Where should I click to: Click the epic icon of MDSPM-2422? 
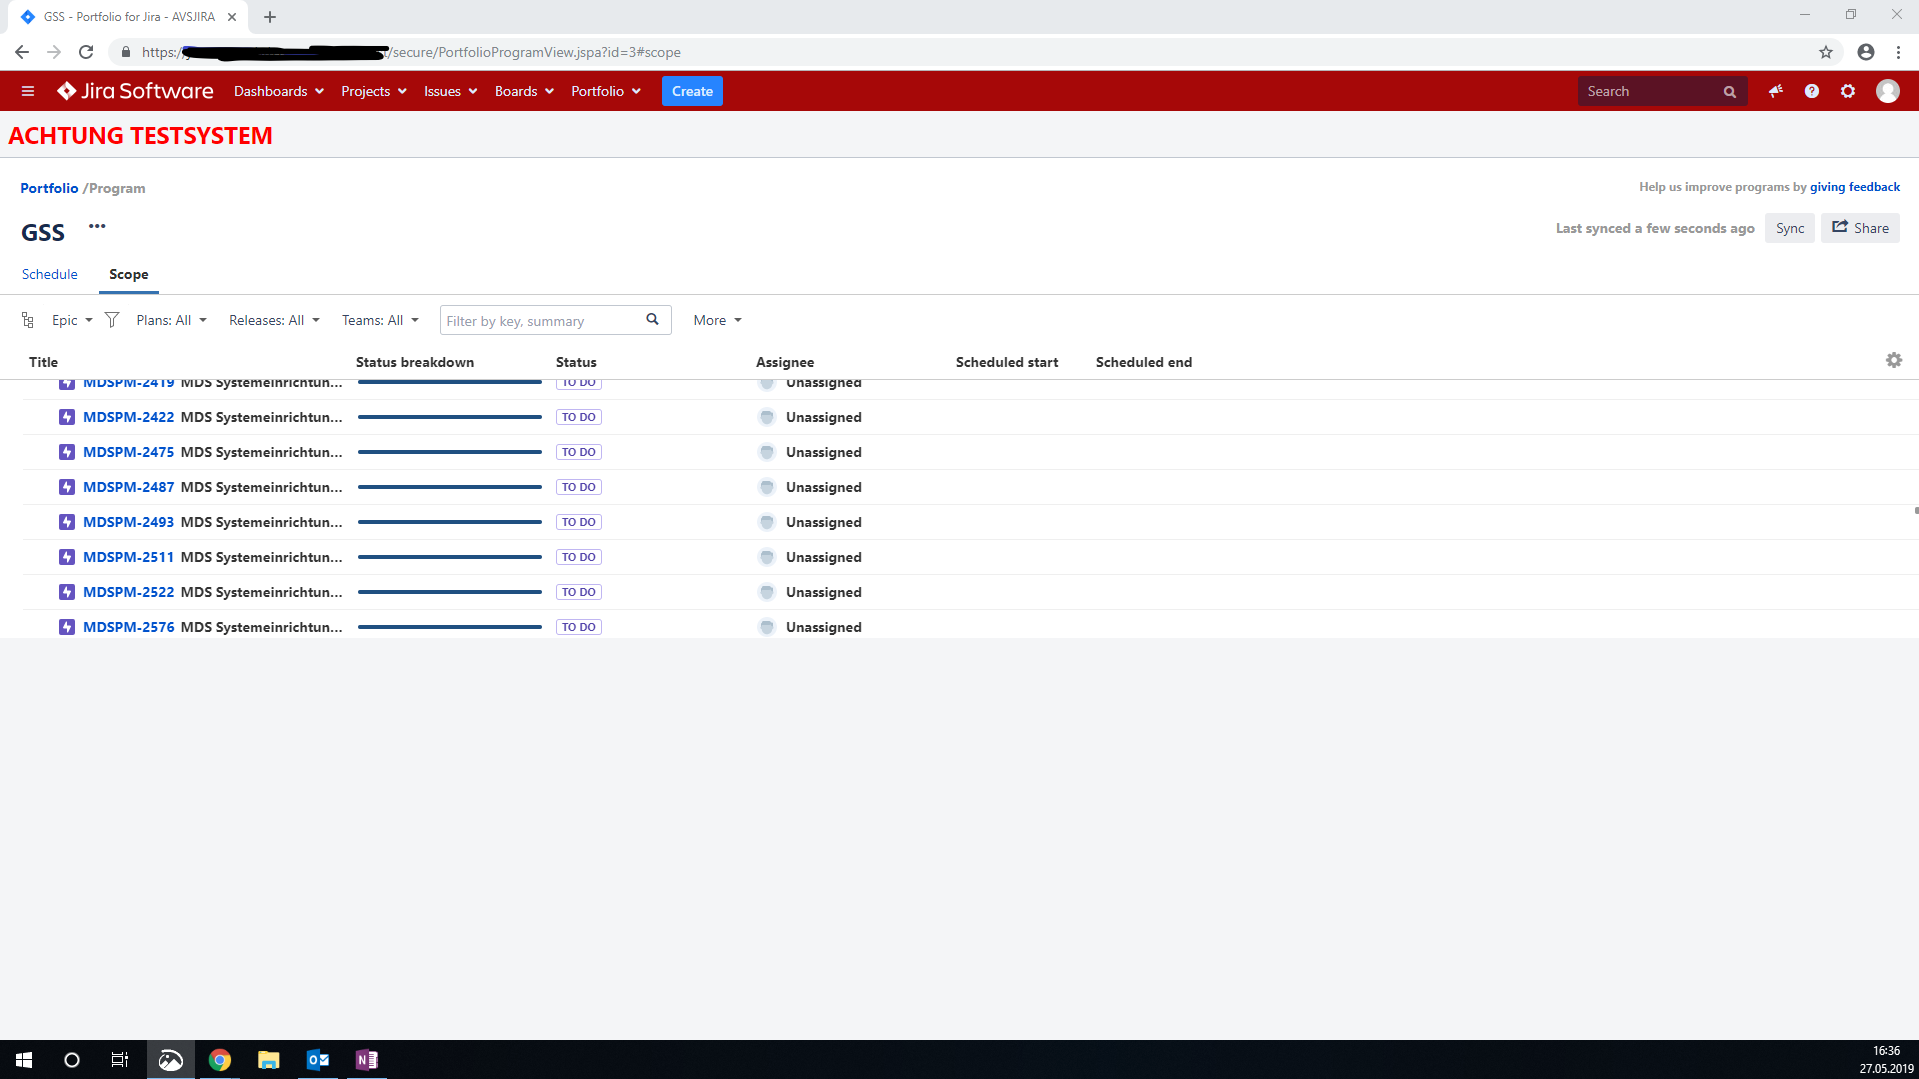[67, 417]
